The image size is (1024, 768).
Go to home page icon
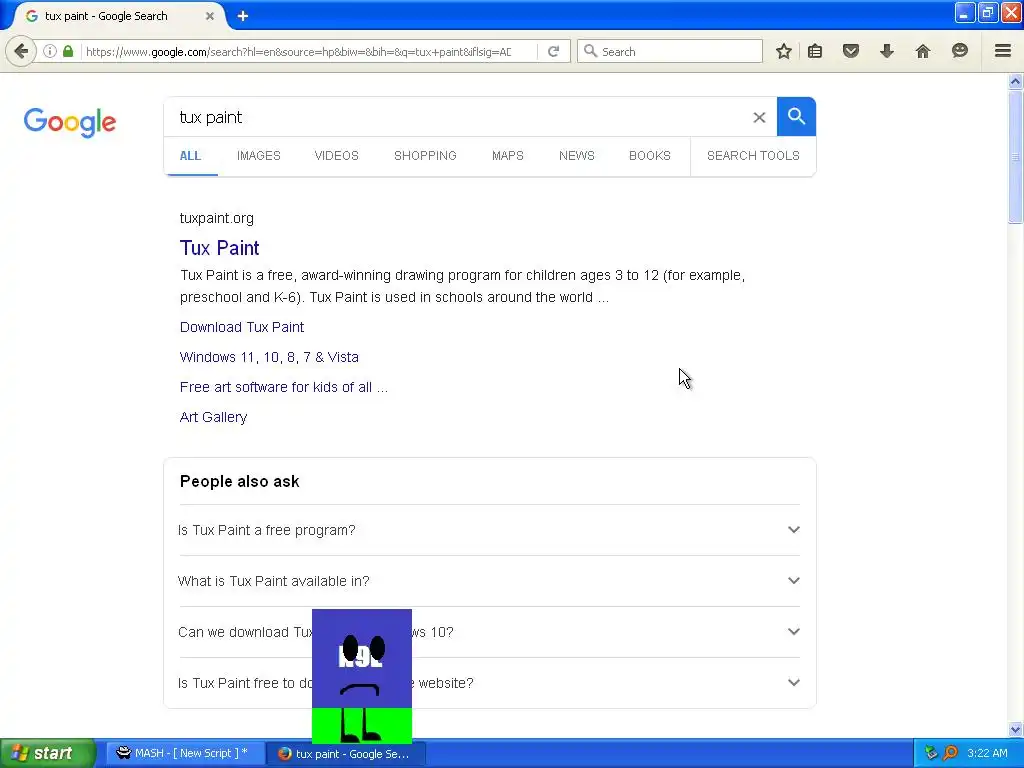coord(922,51)
